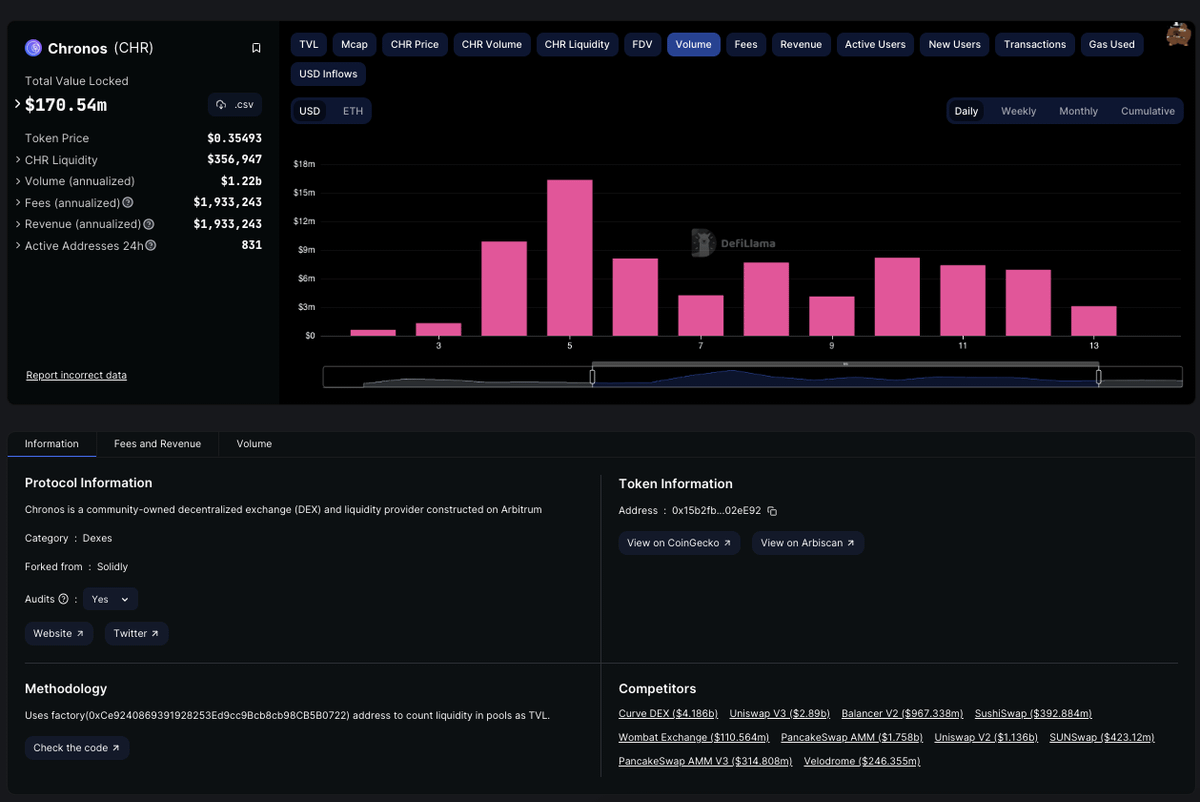The height and width of the screenshot is (802, 1200).
Task: Expand the Volume (annualized) row
Action: (80, 181)
